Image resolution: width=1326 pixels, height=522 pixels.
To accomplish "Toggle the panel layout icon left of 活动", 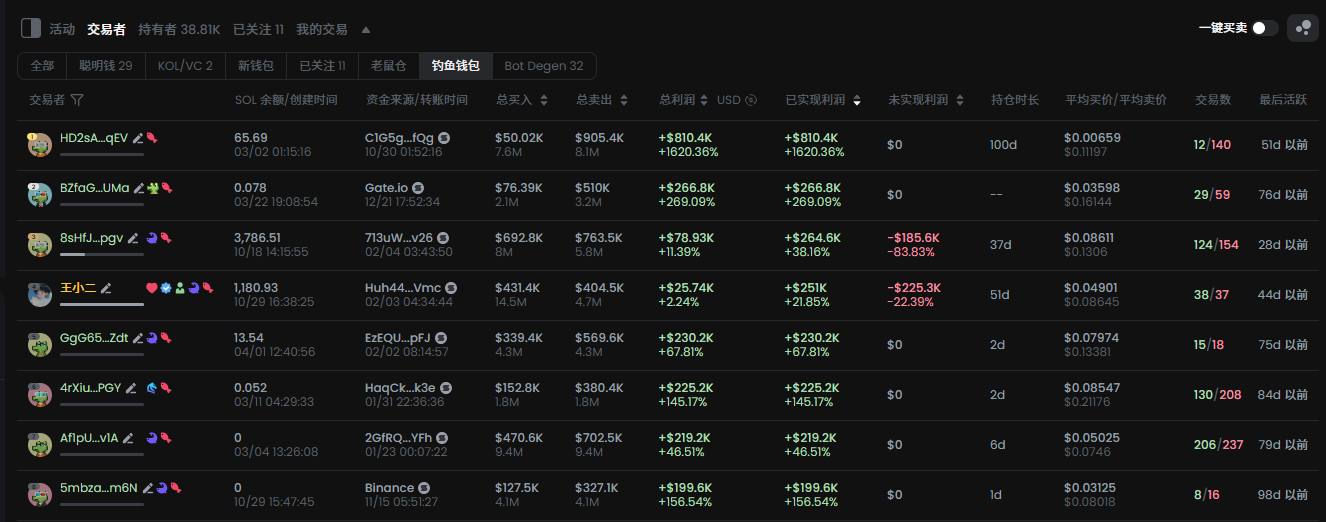I will [x=31, y=29].
